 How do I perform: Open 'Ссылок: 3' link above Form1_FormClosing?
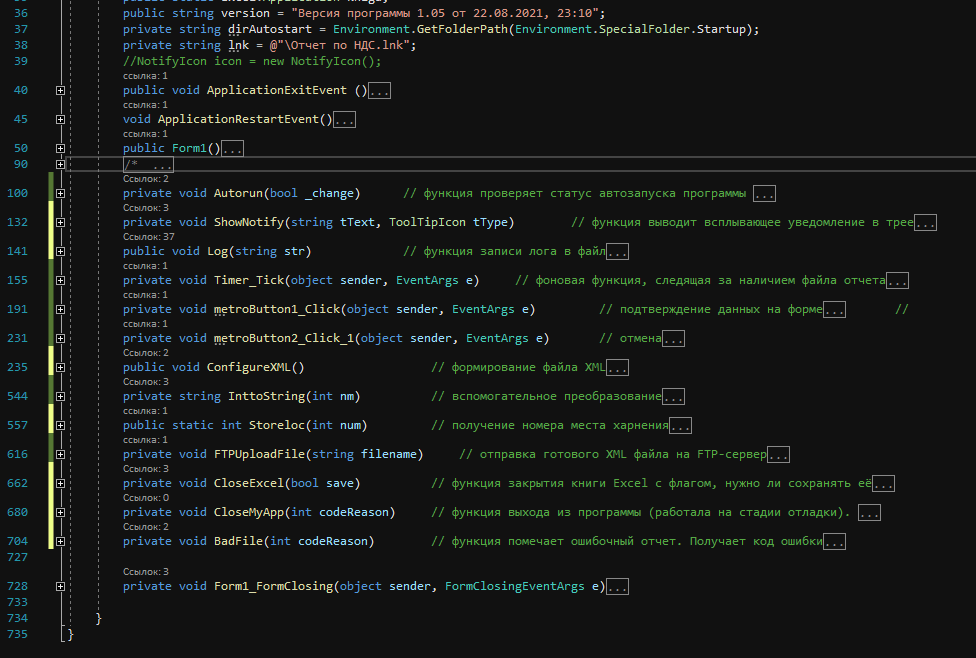[146, 571]
